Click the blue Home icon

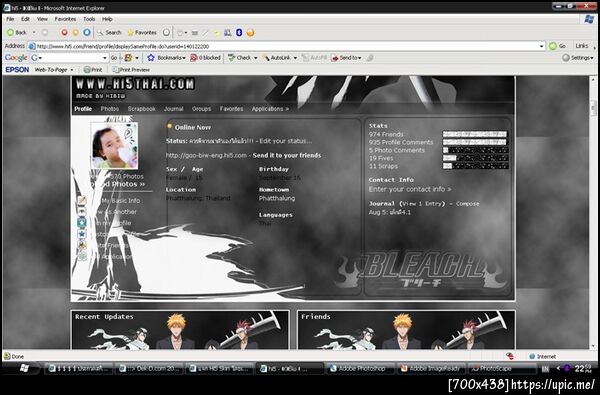(x=87, y=33)
